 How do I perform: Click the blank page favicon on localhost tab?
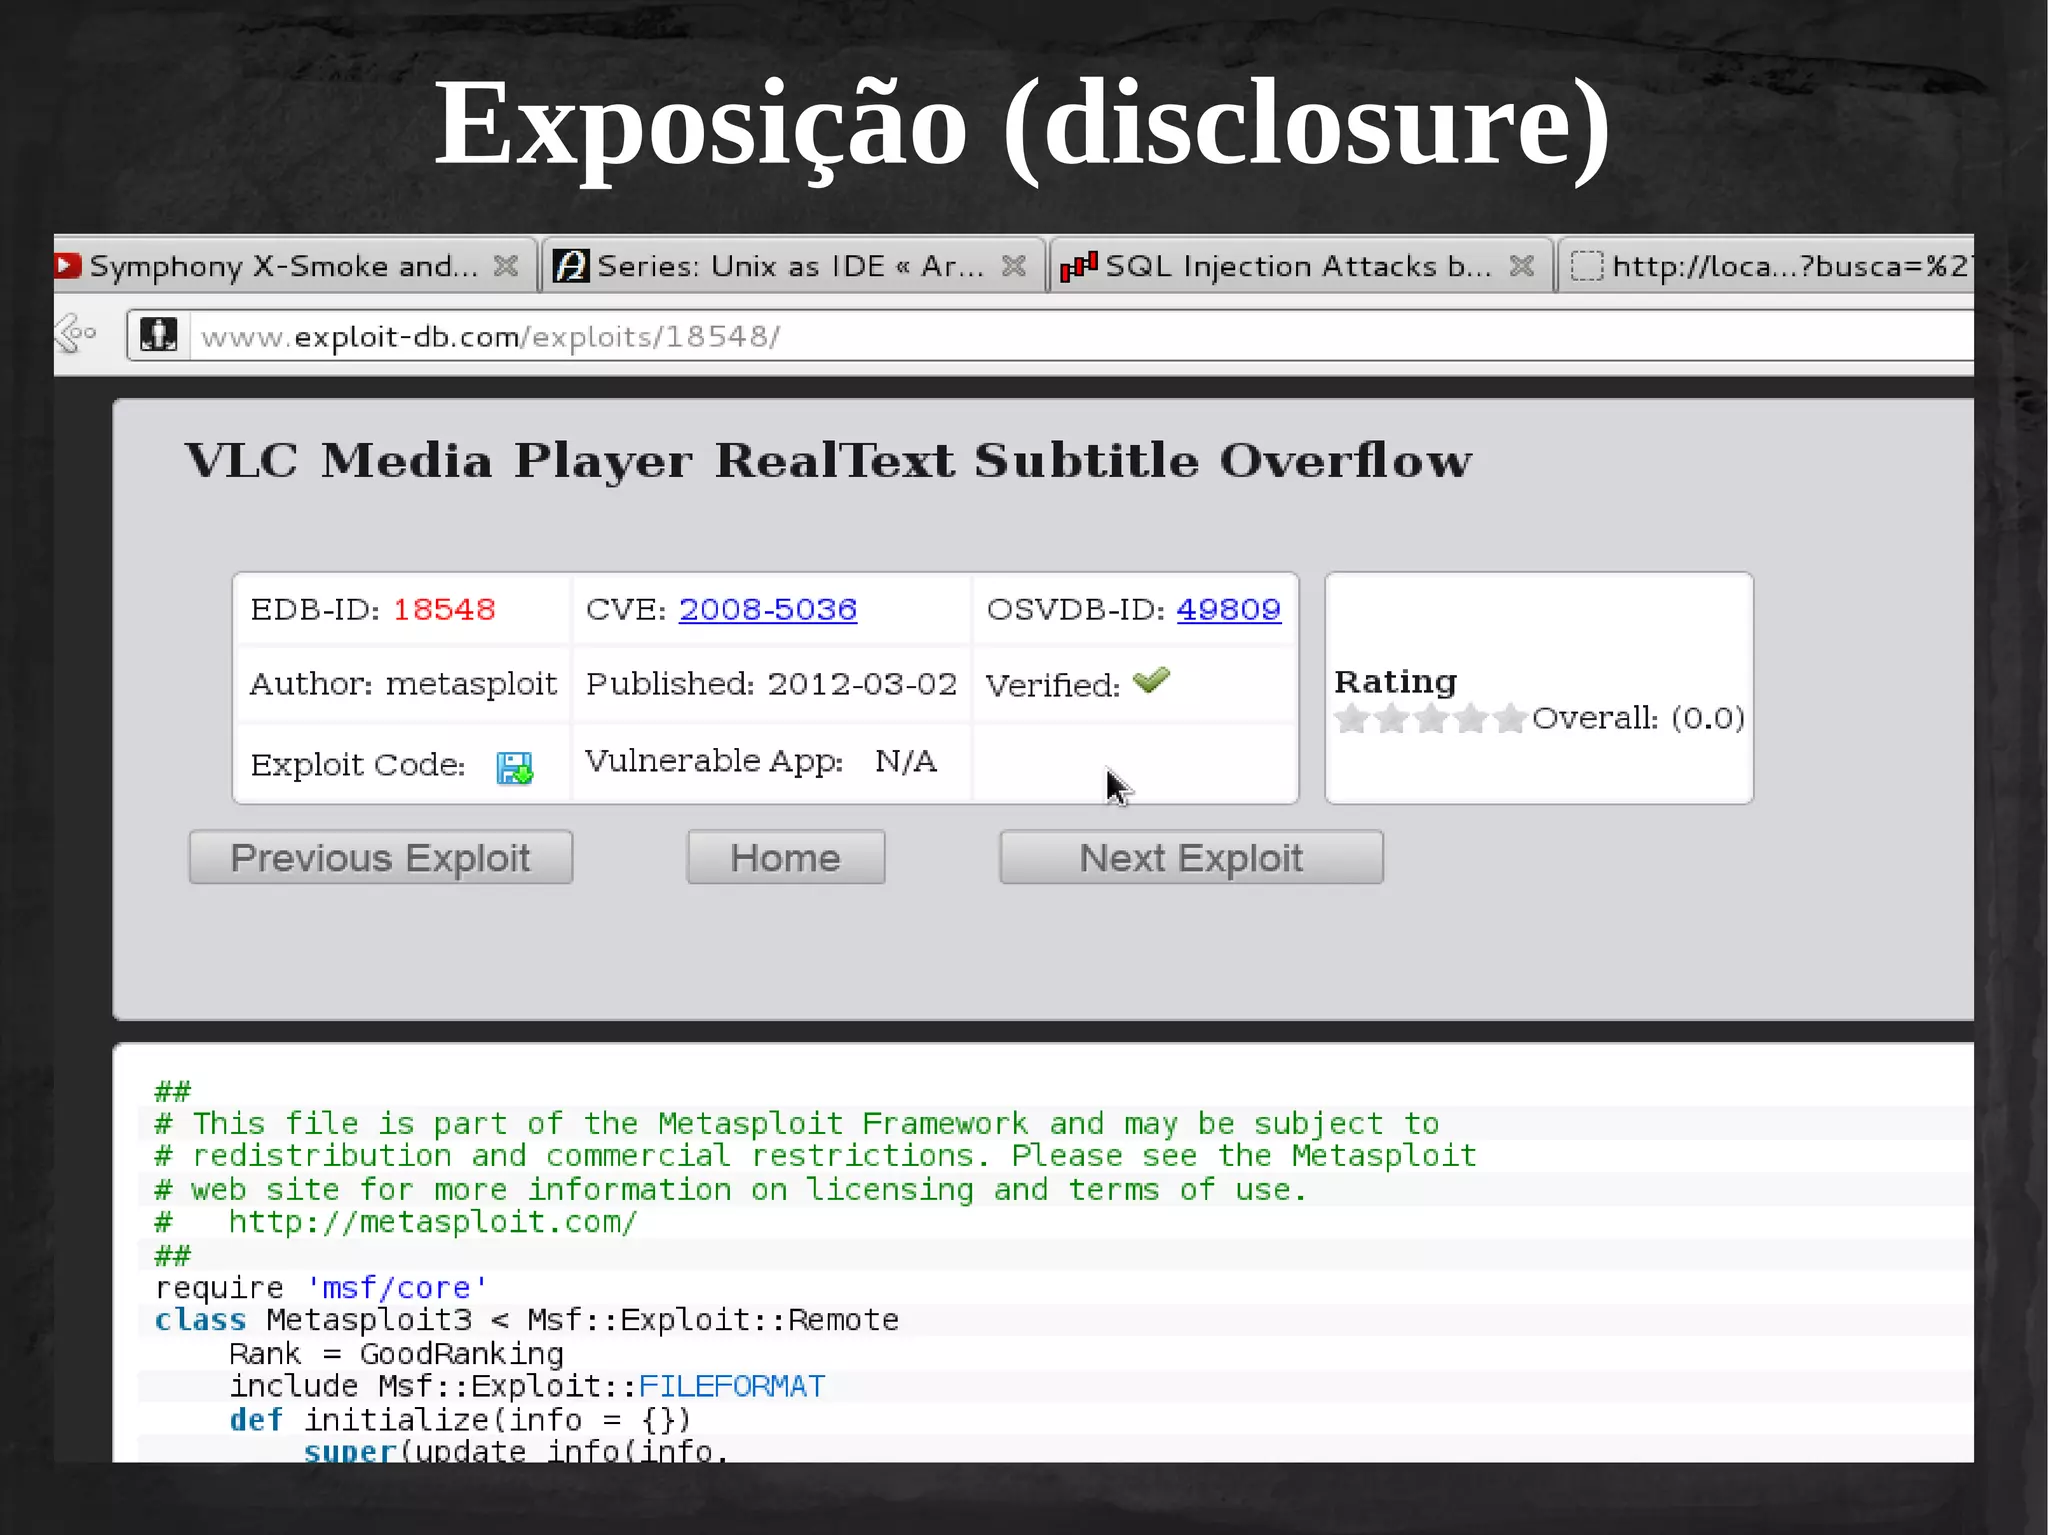[1587, 266]
